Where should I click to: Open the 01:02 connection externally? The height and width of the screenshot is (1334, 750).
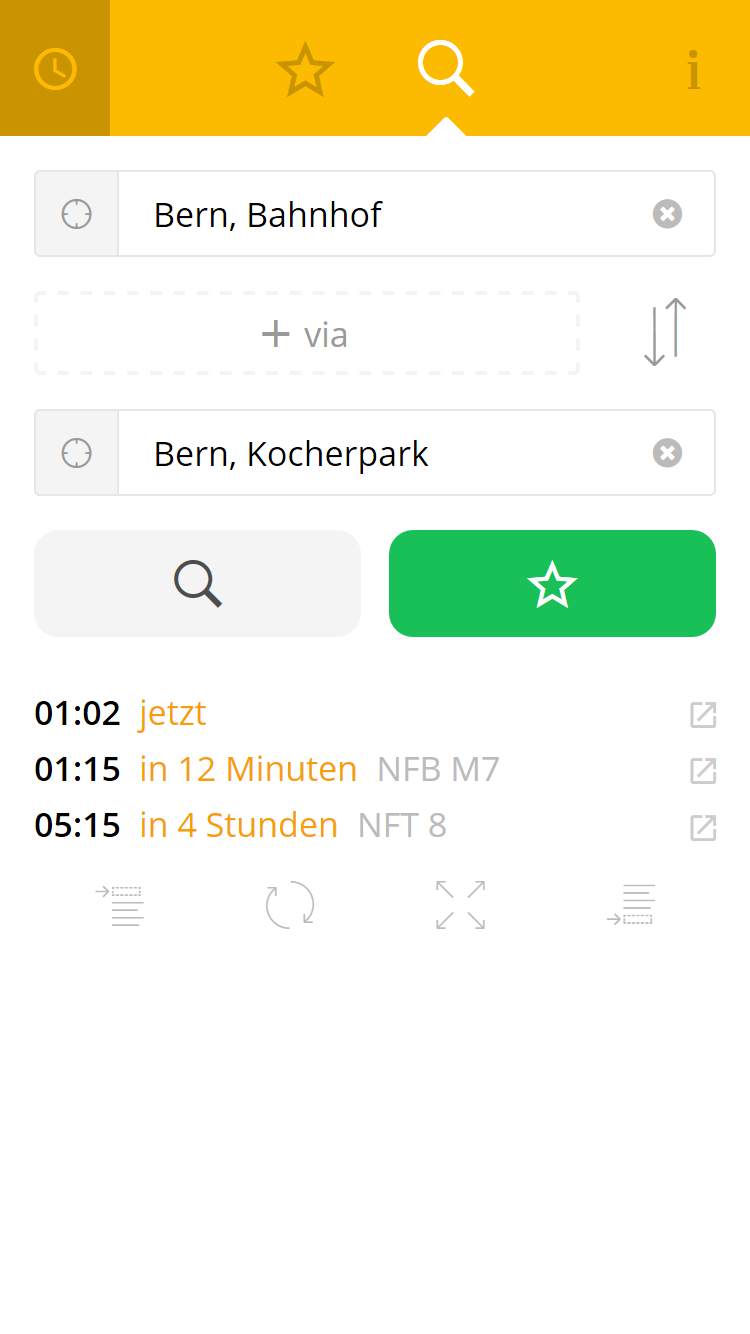pyautogui.click(x=703, y=715)
